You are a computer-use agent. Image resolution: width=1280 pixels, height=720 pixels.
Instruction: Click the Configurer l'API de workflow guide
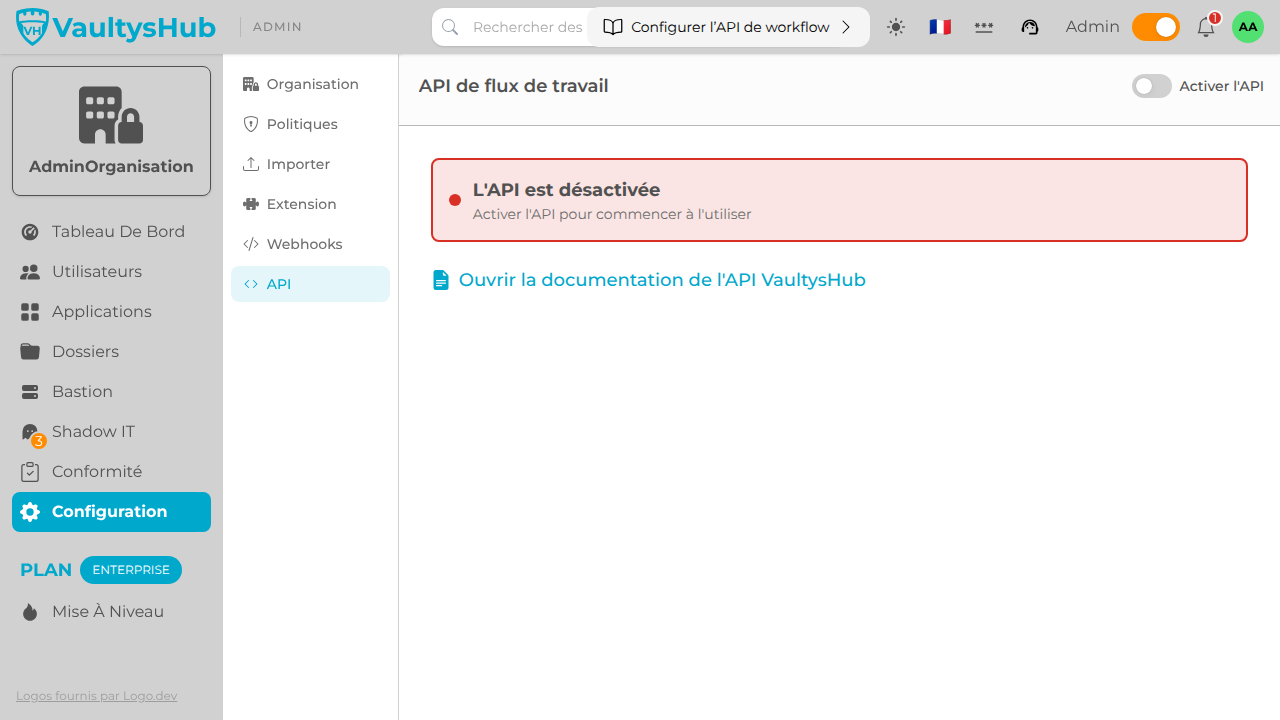click(x=729, y=27)
